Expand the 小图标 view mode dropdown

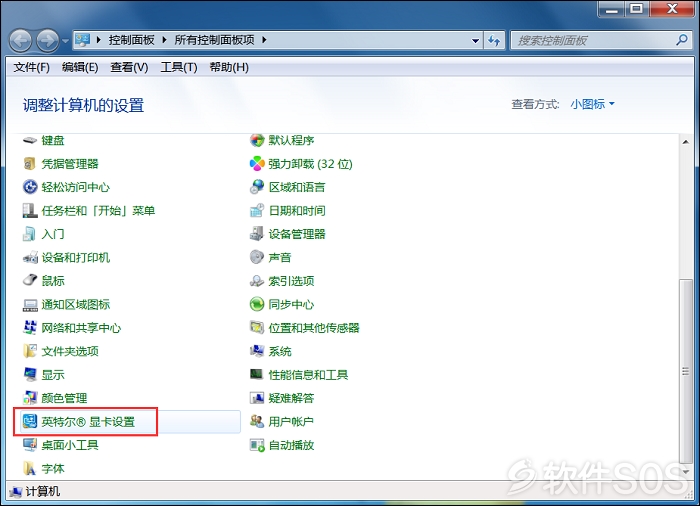pyautogui.click(x=592, y=104)
